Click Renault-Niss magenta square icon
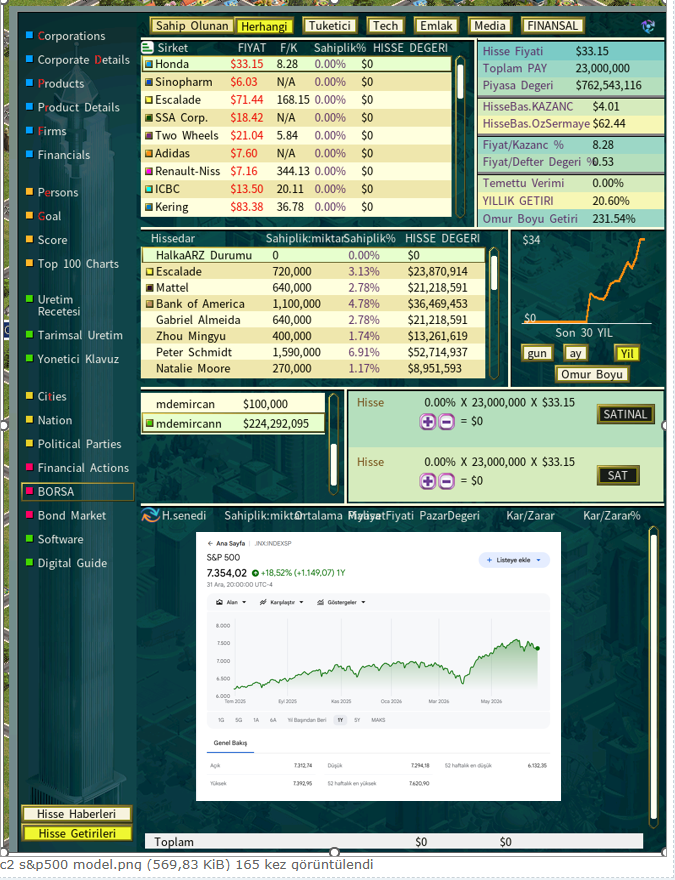This screenshot has width=675, height=880. (149, 171)
